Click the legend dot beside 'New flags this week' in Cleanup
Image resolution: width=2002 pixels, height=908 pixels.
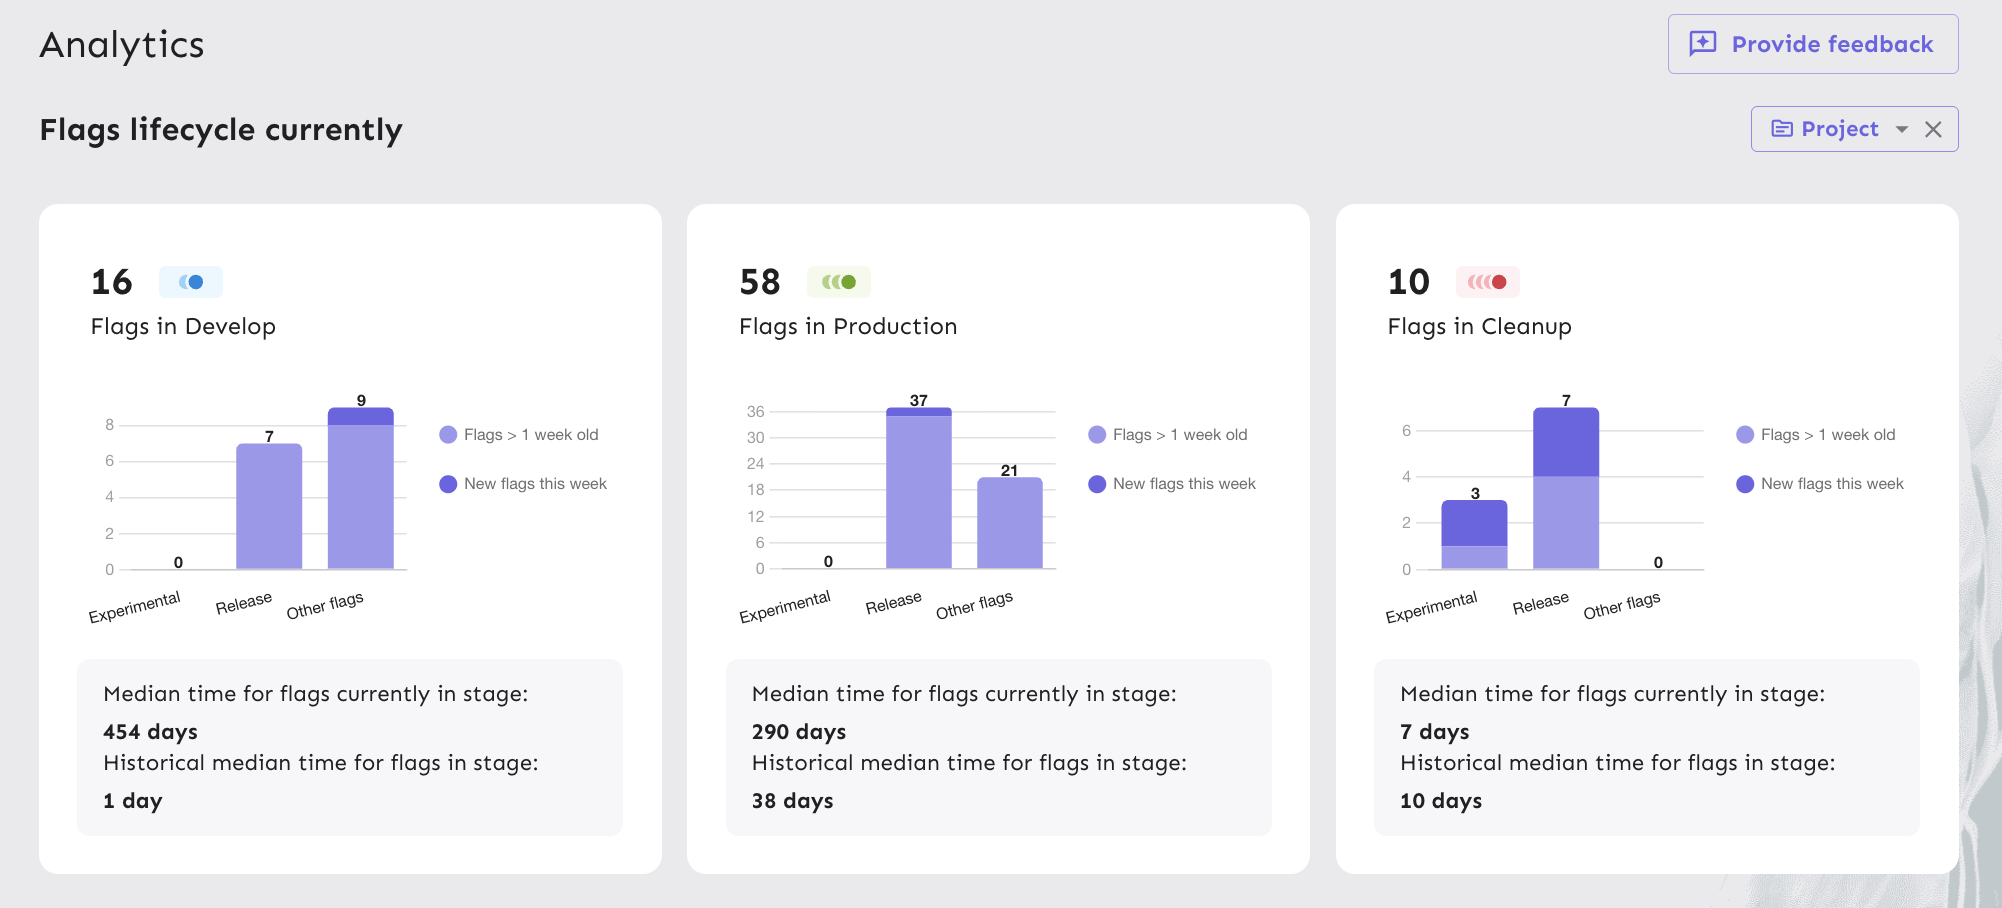(1744, 483)
